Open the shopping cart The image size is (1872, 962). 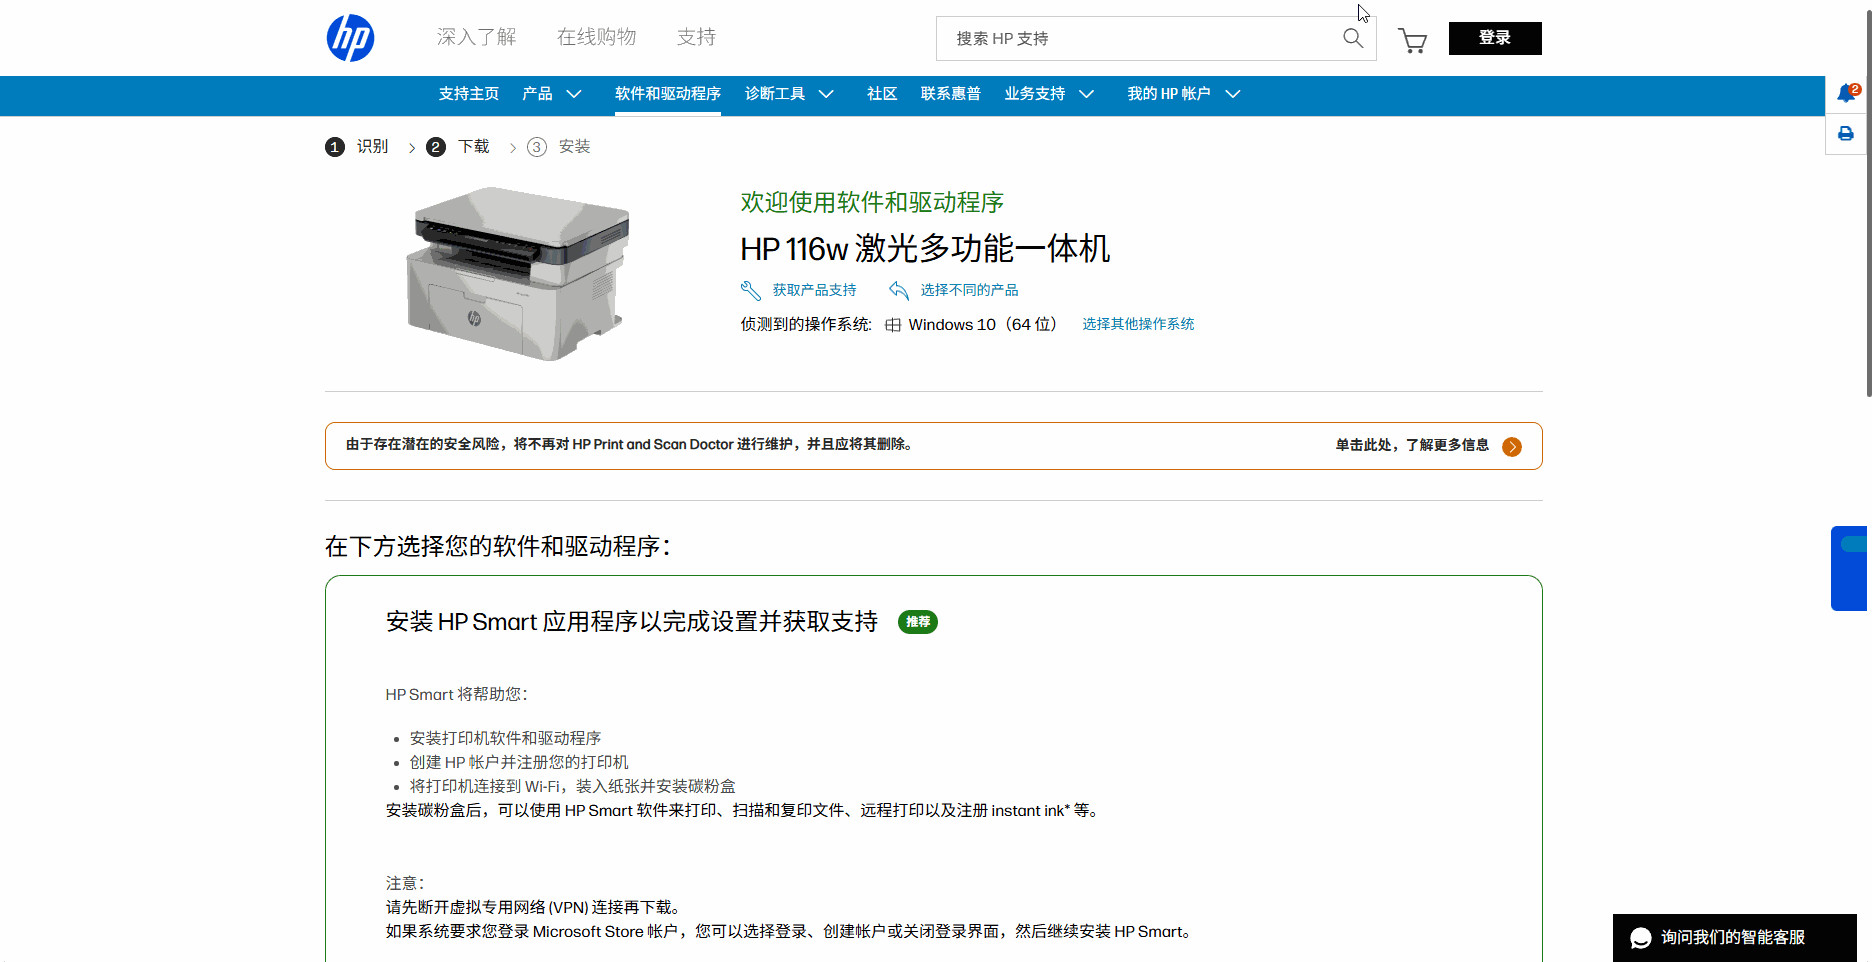[x=1412, y=40]
